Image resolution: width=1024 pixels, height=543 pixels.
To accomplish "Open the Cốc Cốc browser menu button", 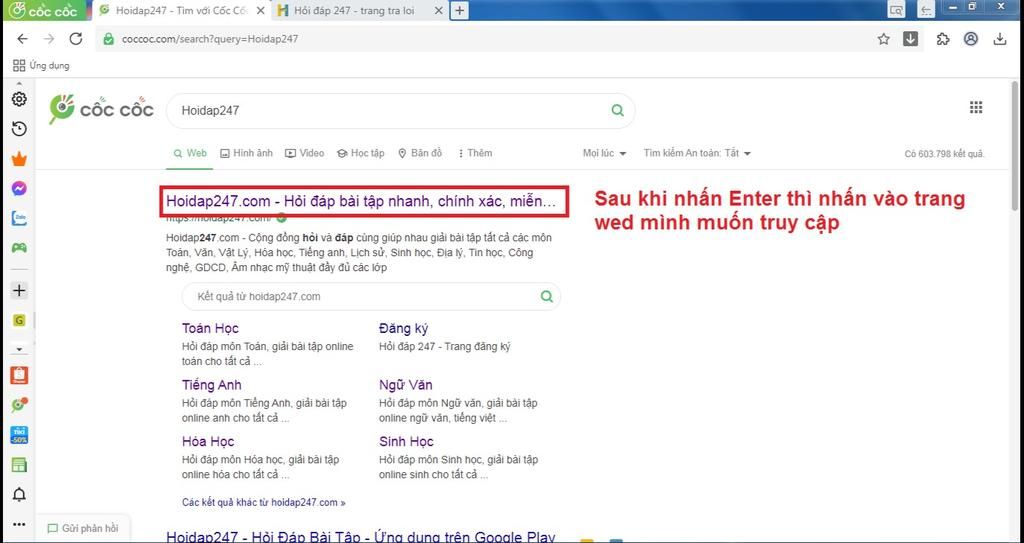I will coord(43,10).
